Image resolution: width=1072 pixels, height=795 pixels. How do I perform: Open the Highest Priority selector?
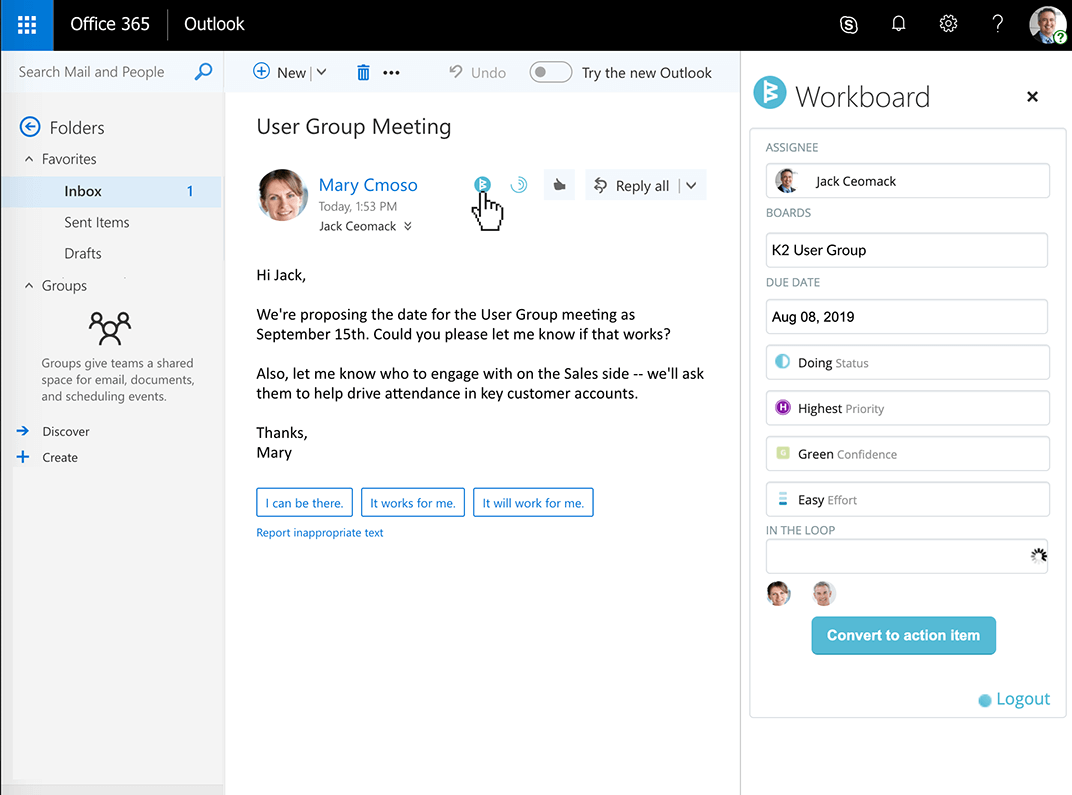point(907,408)
